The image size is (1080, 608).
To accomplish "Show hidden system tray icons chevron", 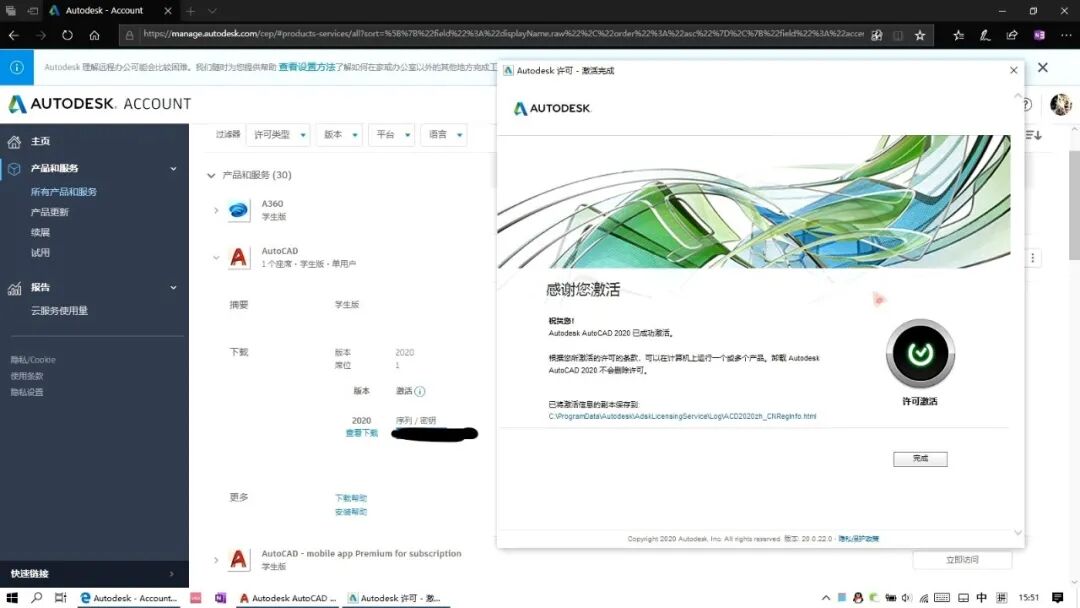I will 825,598.
